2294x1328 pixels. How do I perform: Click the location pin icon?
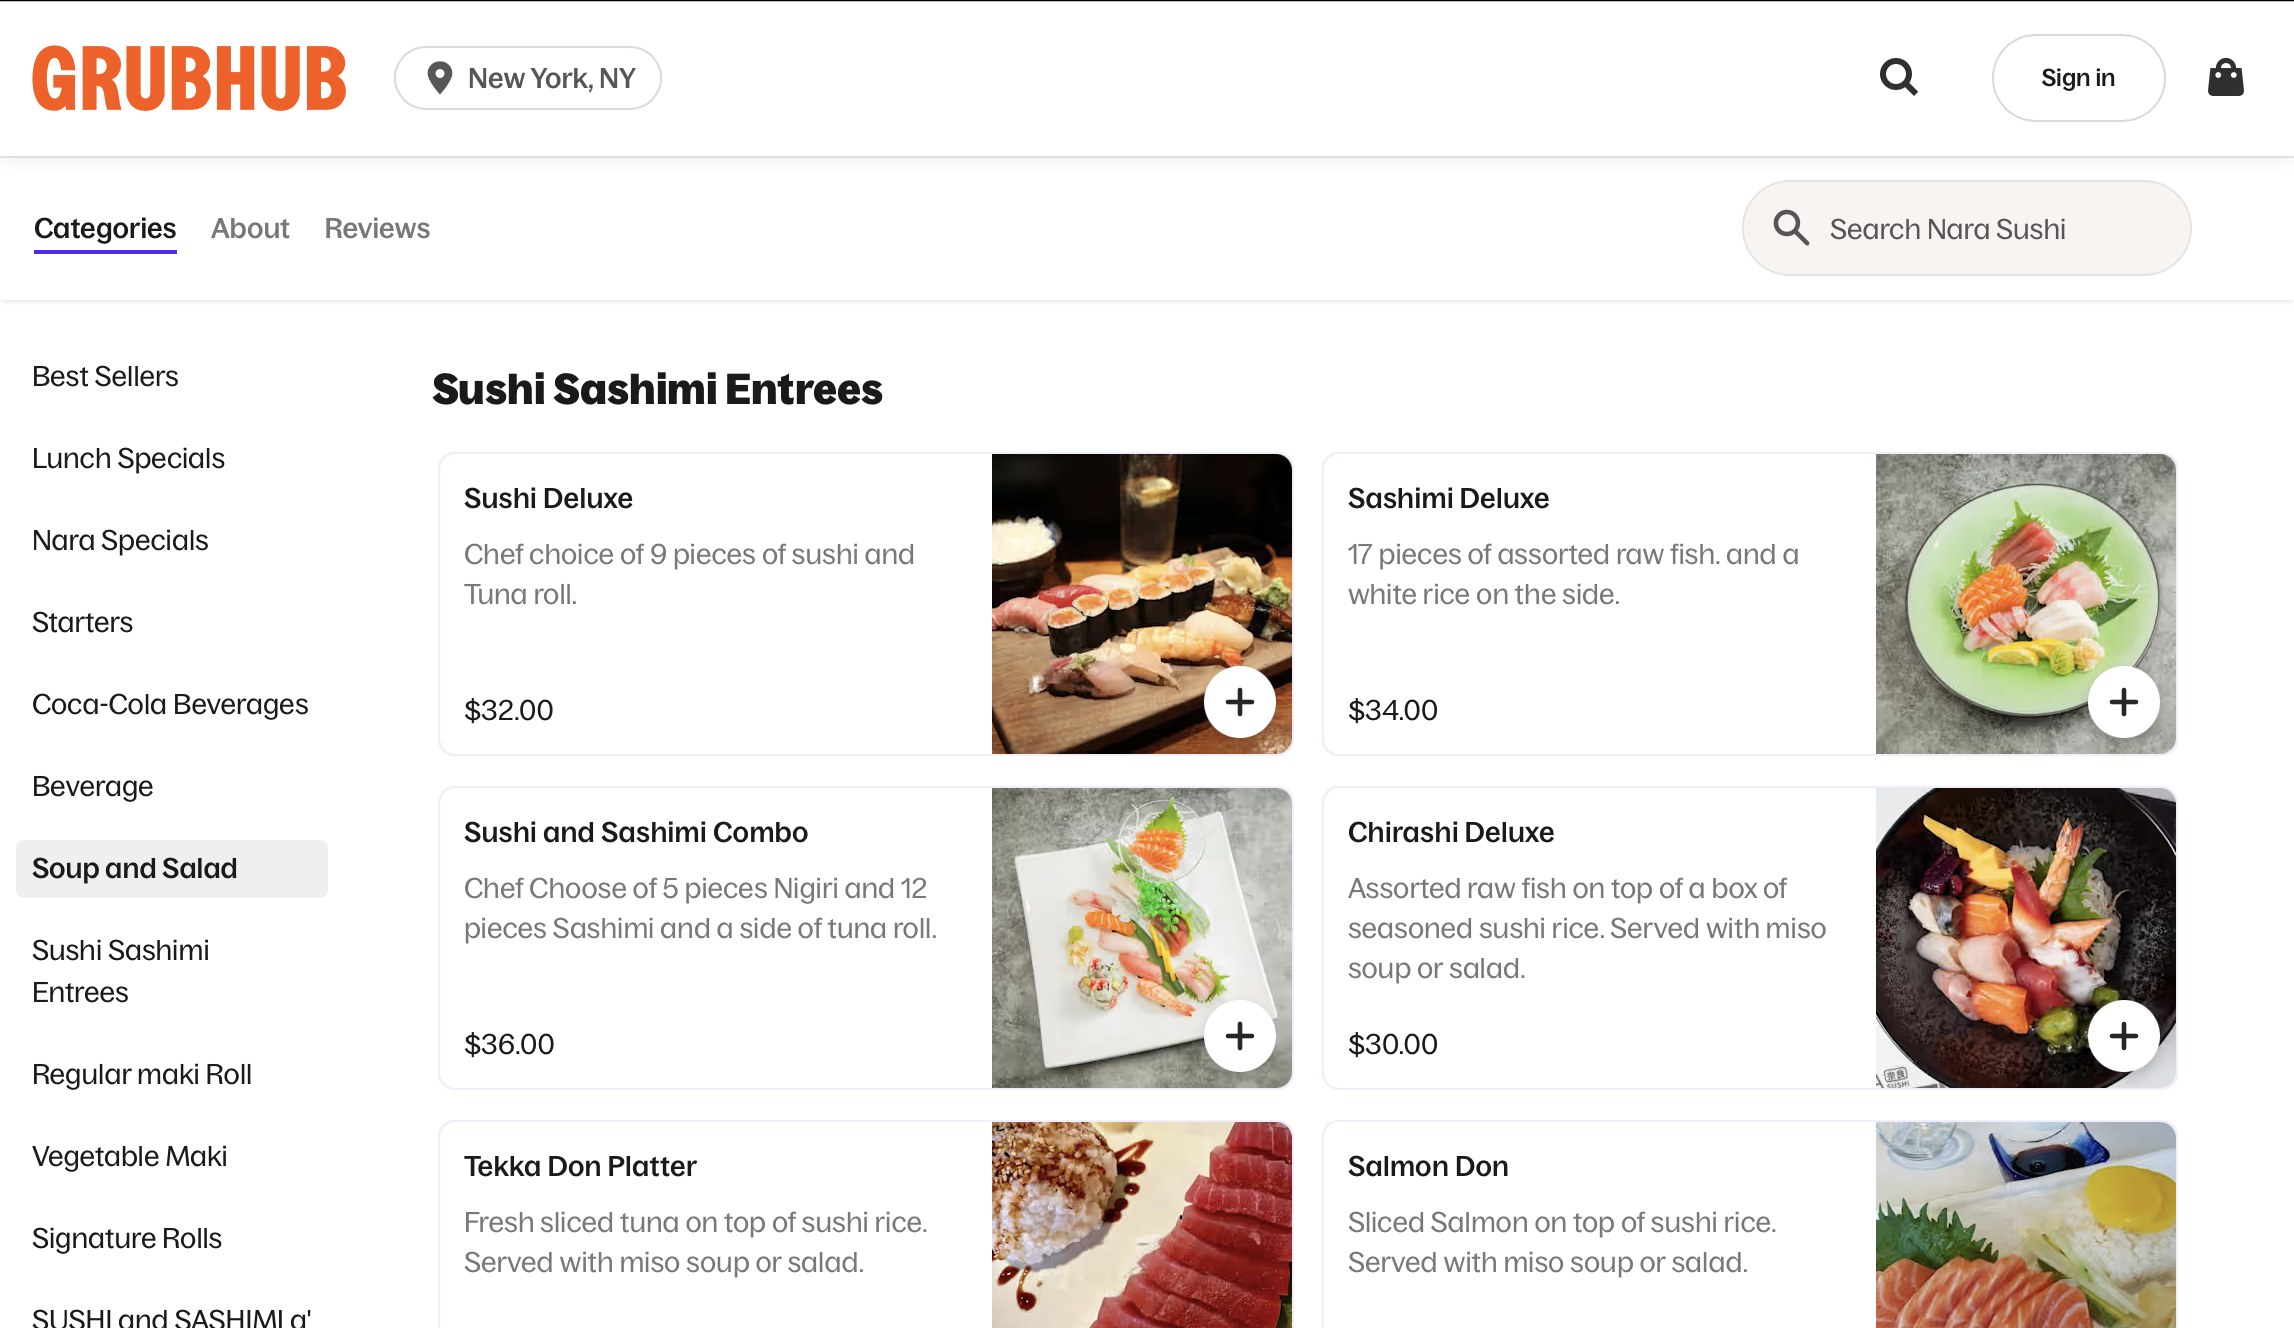tap(438, 77)
